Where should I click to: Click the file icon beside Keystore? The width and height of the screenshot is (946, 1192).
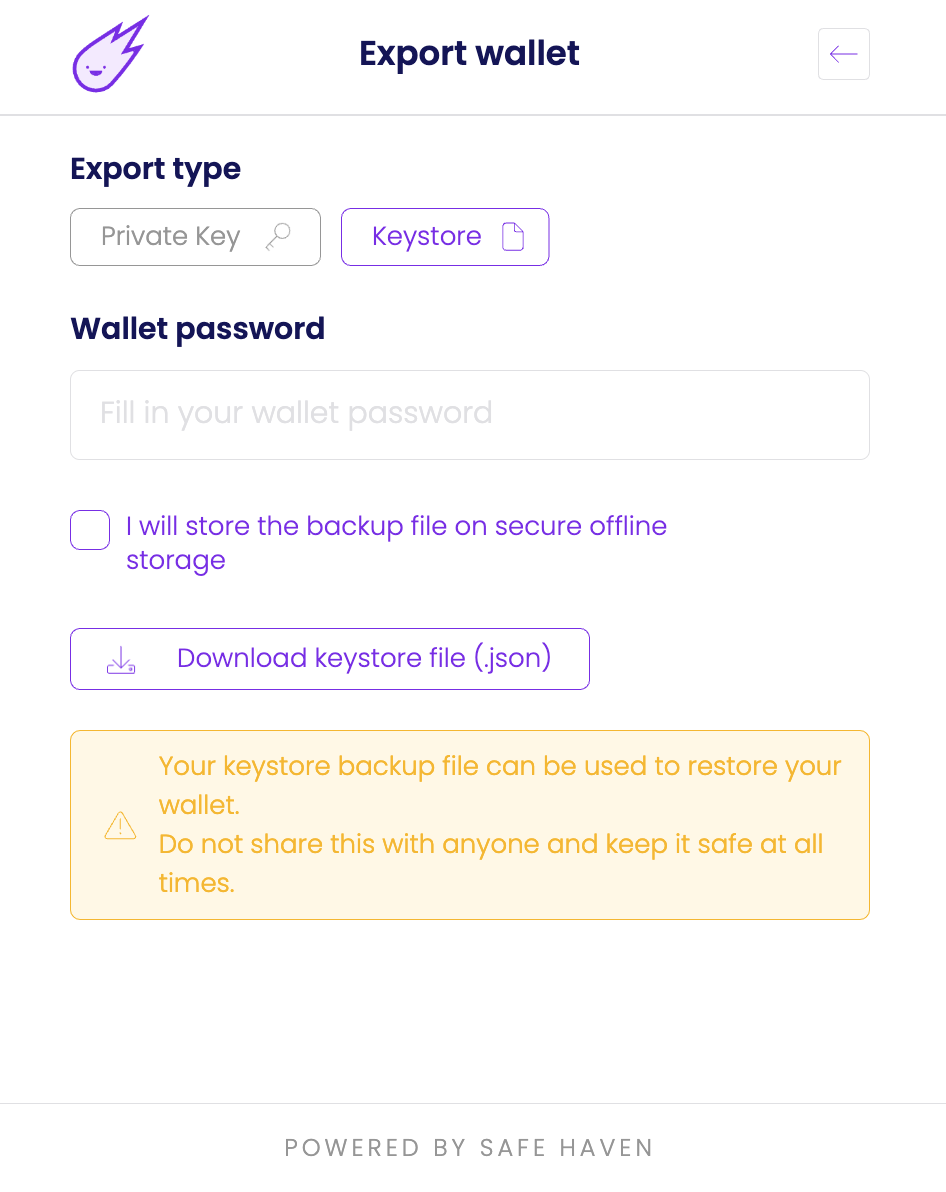click(512, 237)
